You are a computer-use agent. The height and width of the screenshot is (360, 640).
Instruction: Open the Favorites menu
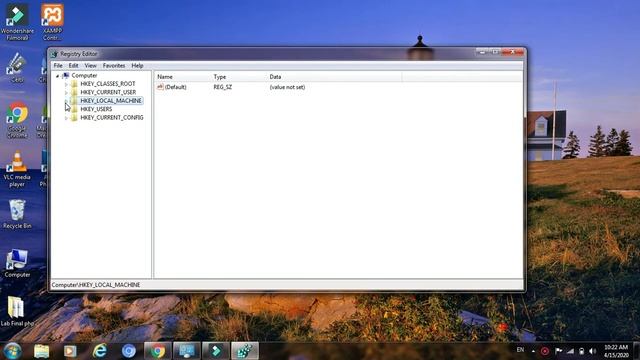(x=114, y=65)
